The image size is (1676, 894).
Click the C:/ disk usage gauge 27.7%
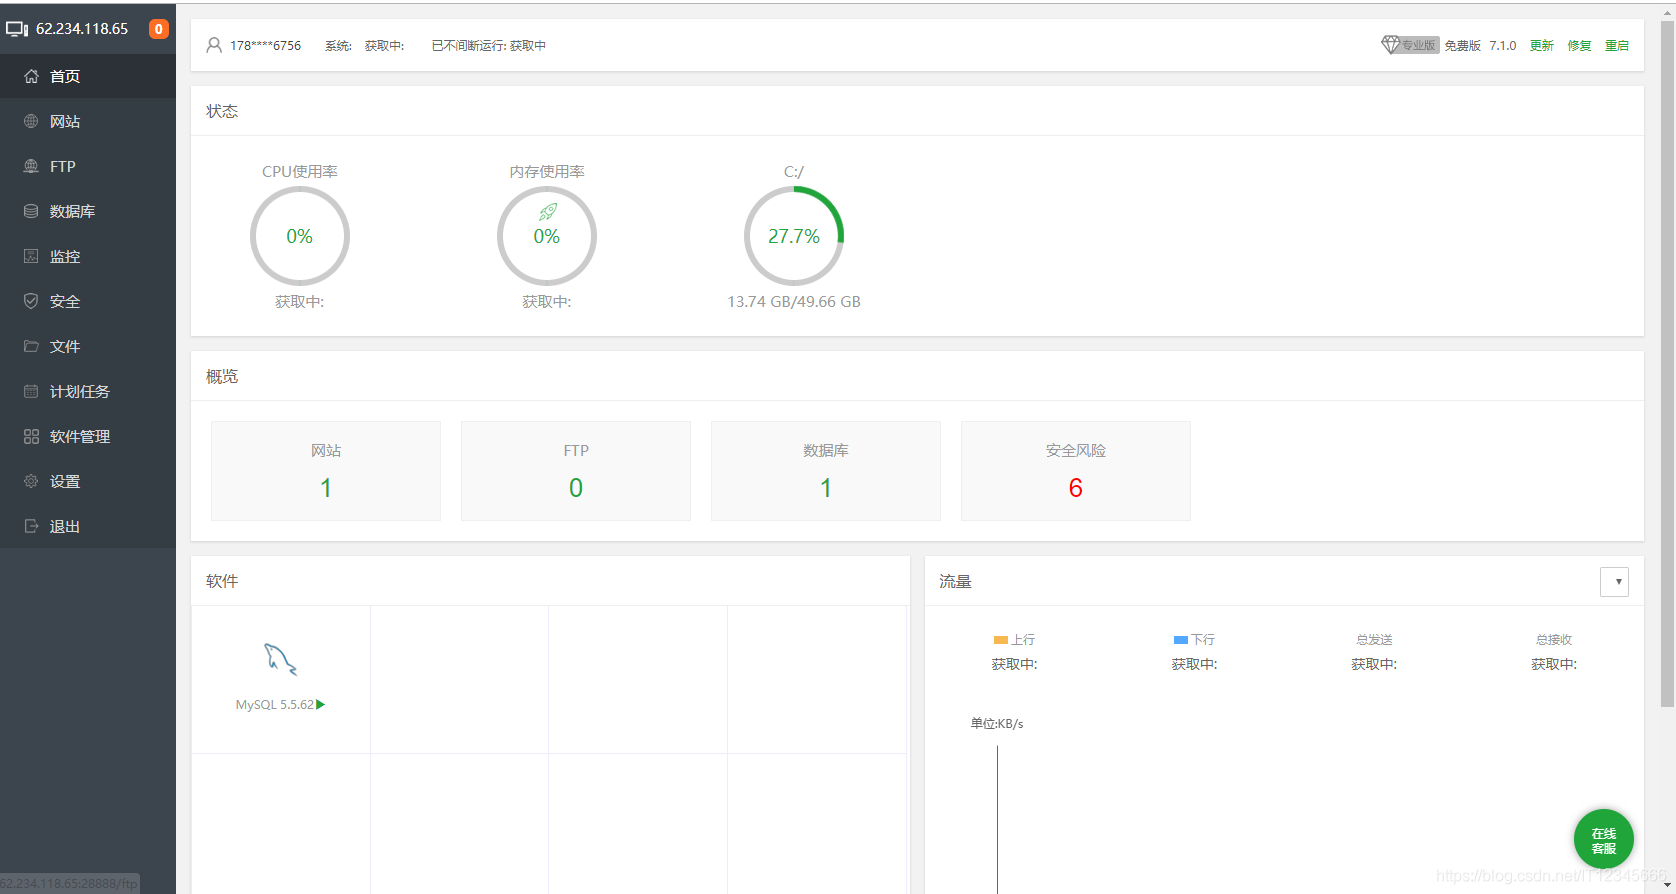click(794, 236)
